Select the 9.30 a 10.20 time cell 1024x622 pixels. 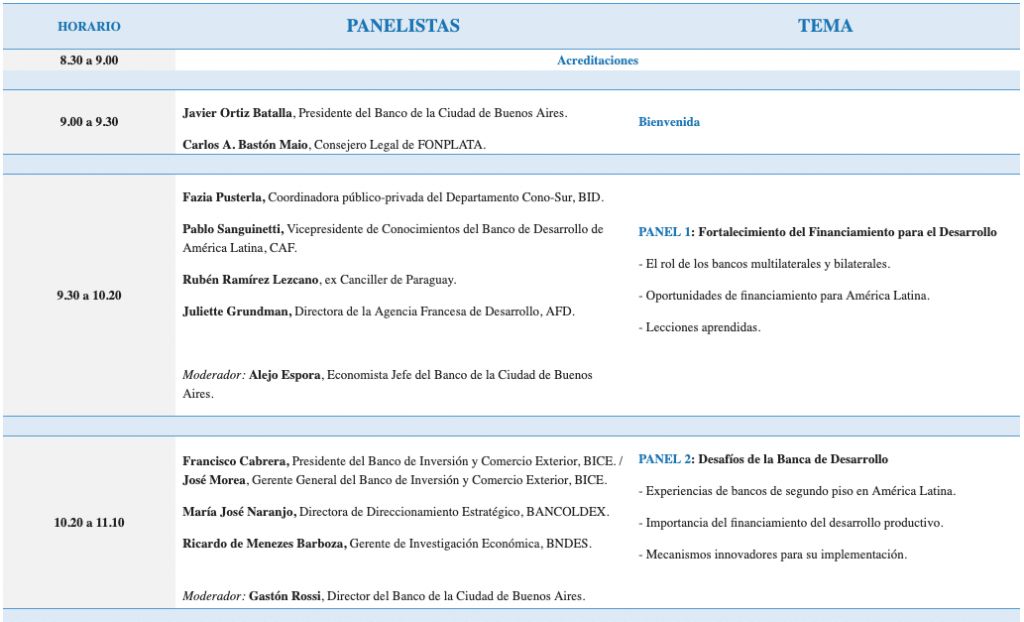(89, 295)
